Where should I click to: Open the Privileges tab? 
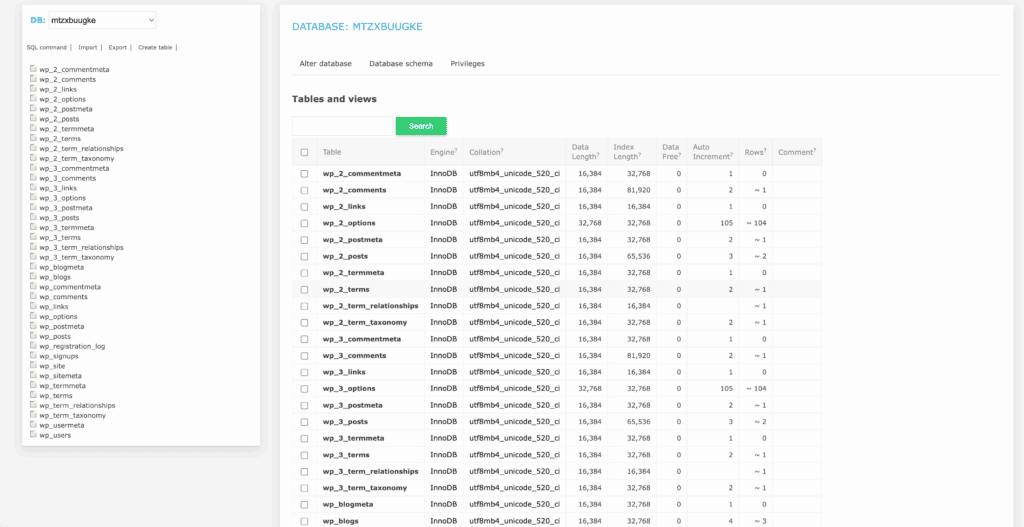468,63
